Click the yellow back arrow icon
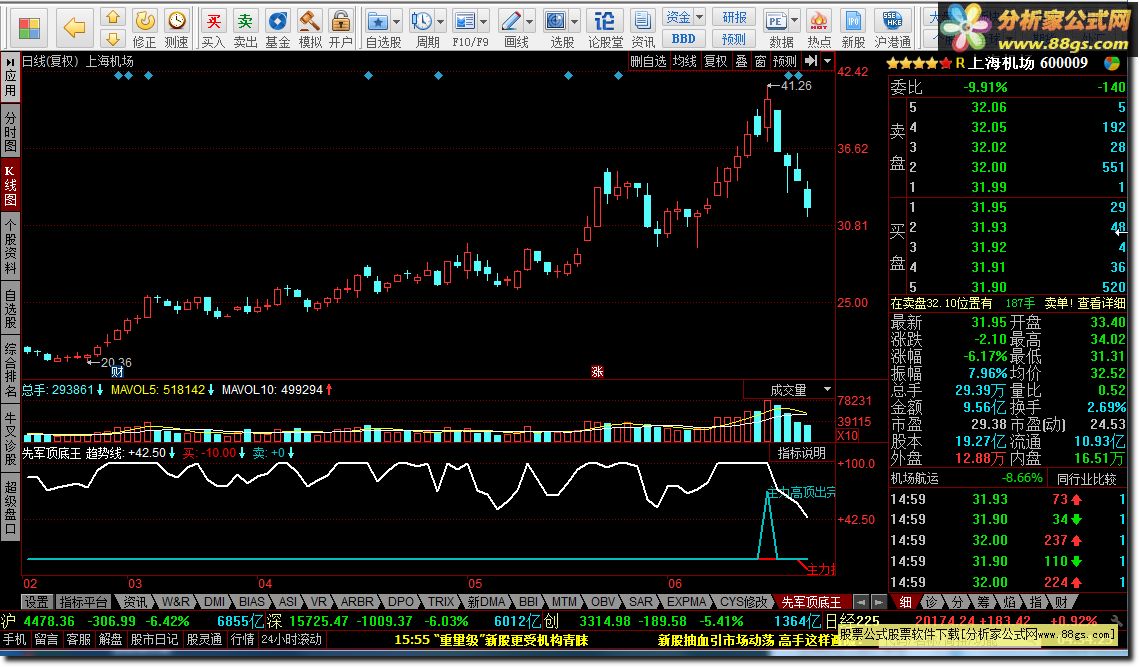The image size is (1140, 667). 74,28
